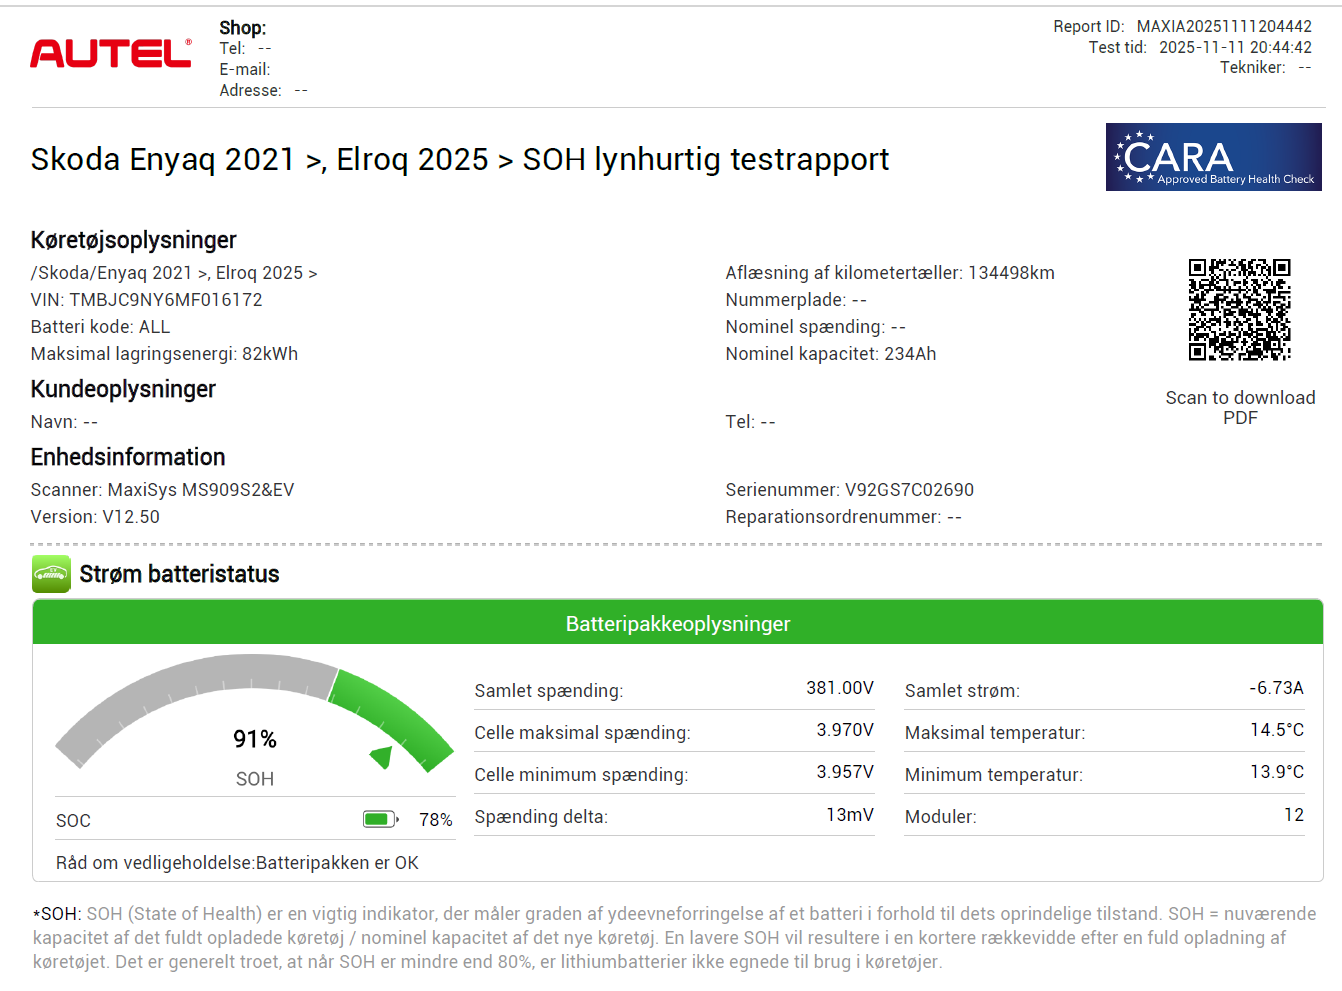
Task: Click the Strøm batteristatus section heading
Action: click(179, 574)
